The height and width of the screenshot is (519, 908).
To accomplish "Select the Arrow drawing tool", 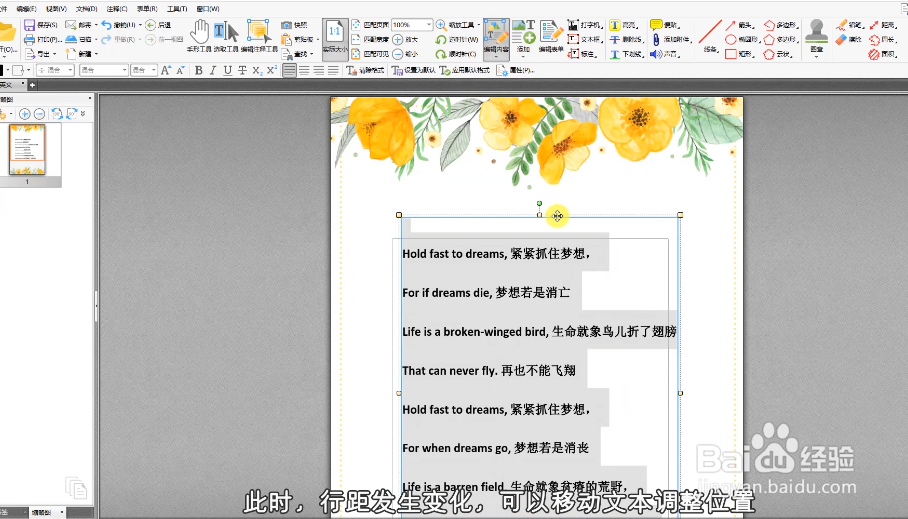I will click(x=741, y=25).
